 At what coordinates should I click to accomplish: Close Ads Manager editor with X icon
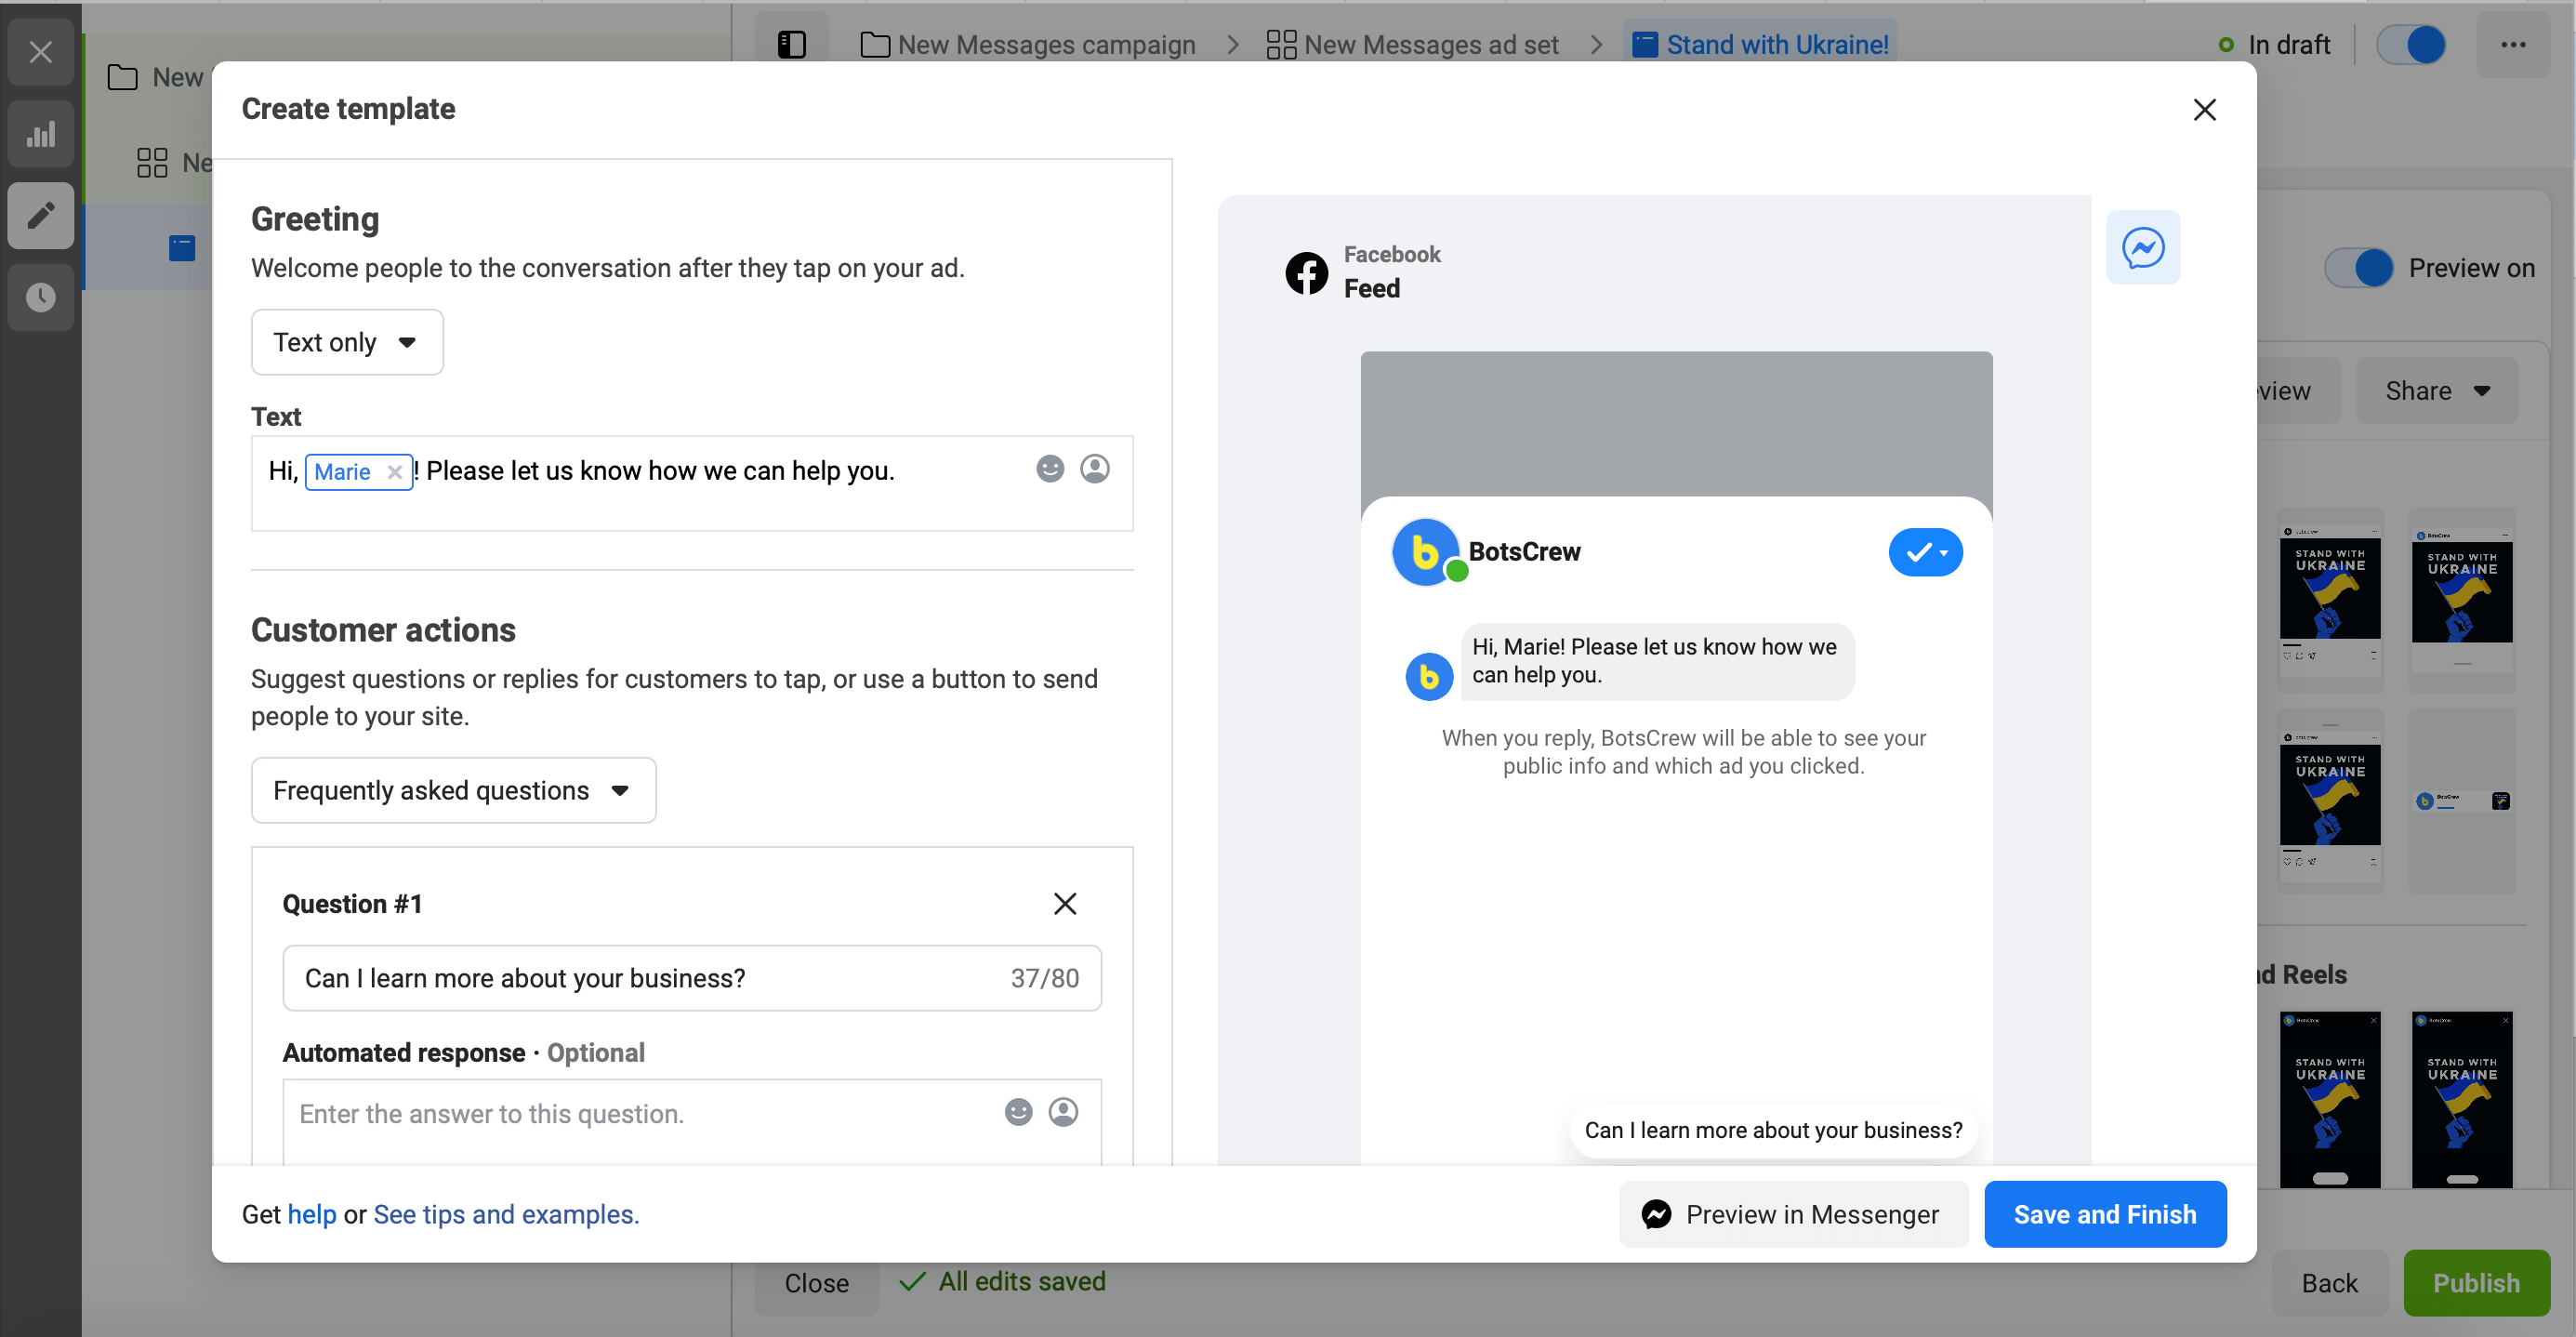point(40,51)
